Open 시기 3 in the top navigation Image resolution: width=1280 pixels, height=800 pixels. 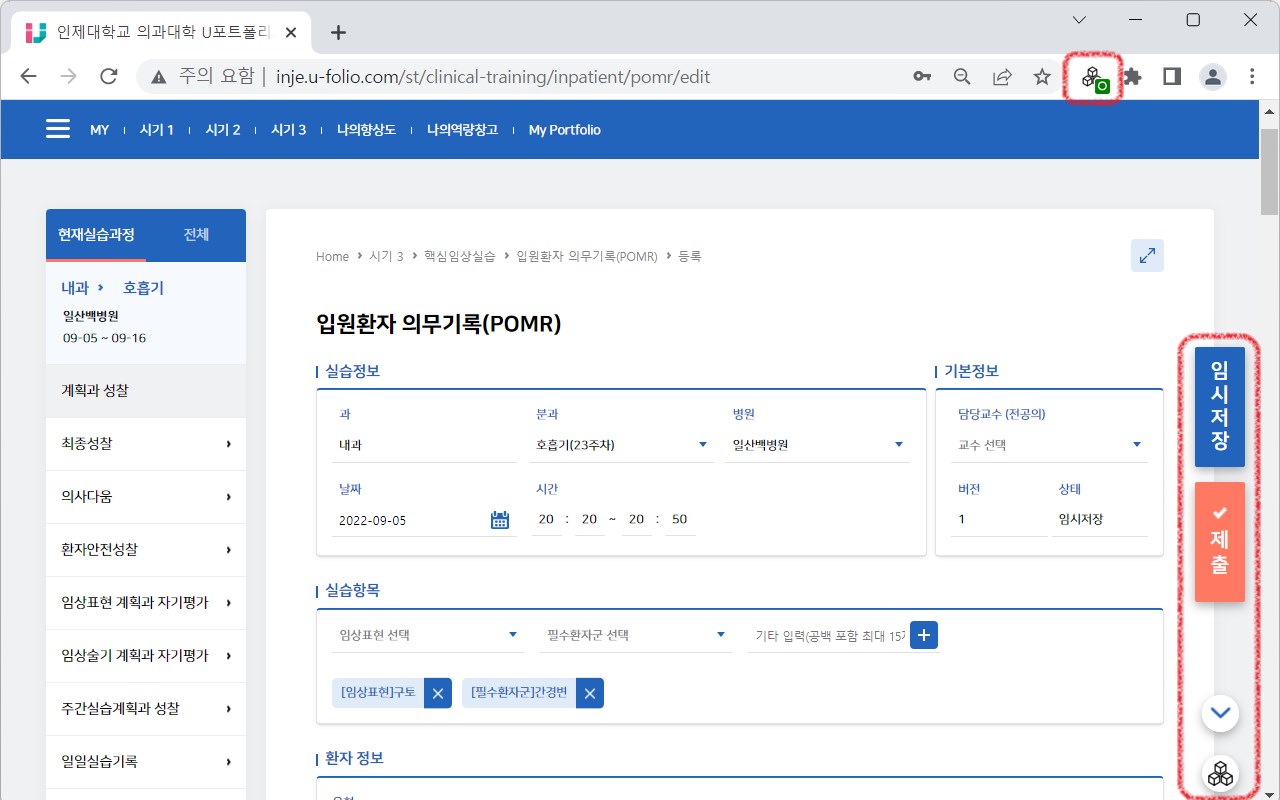click(289, 130)
